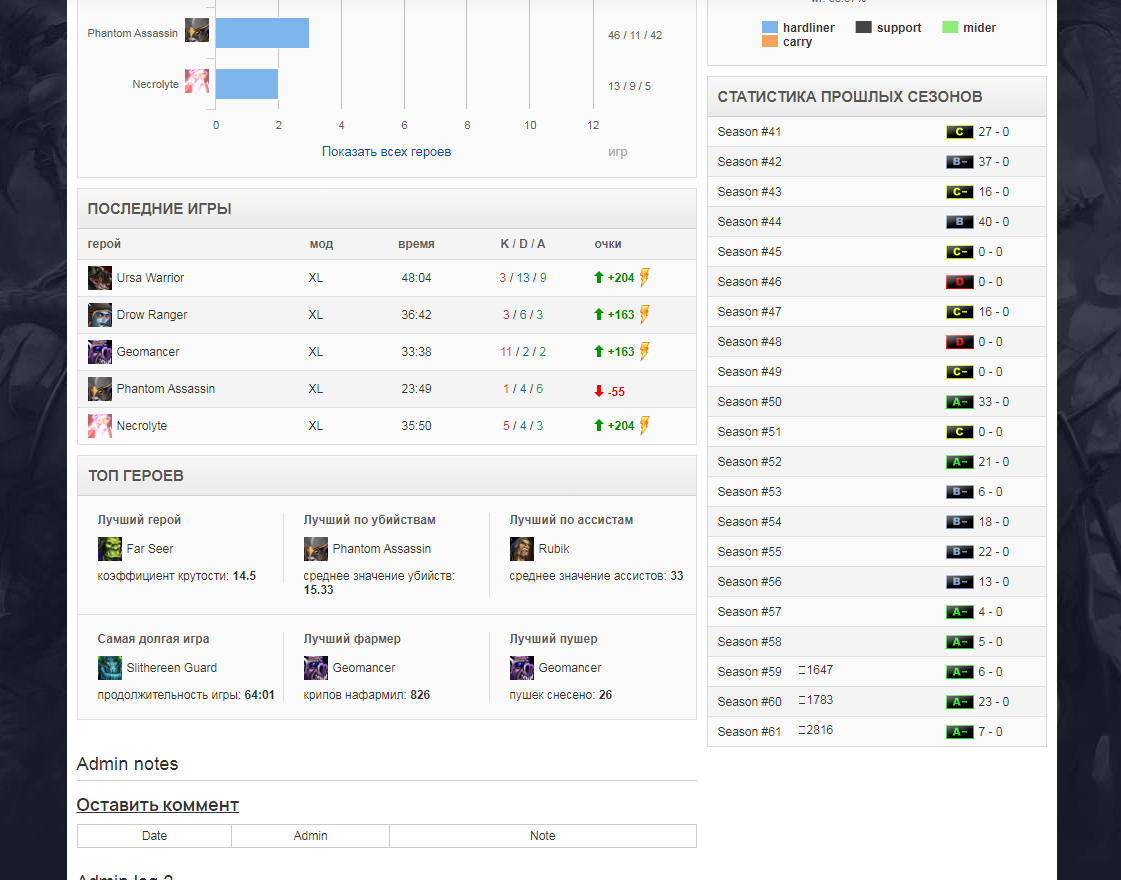Click Season #59 row label
The height and width of the screenshot is (880, 1121).
click(749, 672)
